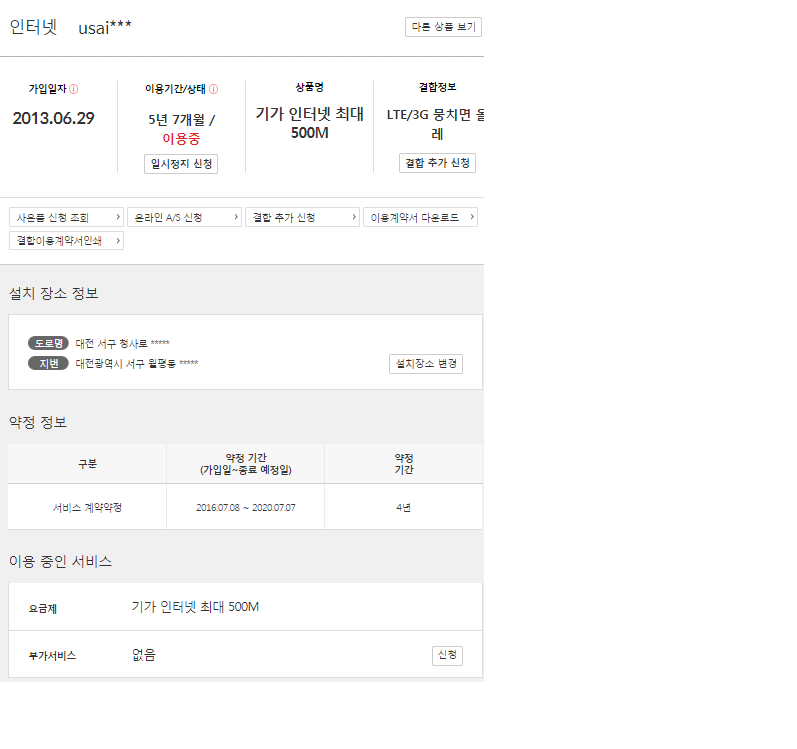The width and height of the screenshot is (797, 749).
Task: Click chevron arrow on 결합이용계약서인쇄
Action: 118,240
